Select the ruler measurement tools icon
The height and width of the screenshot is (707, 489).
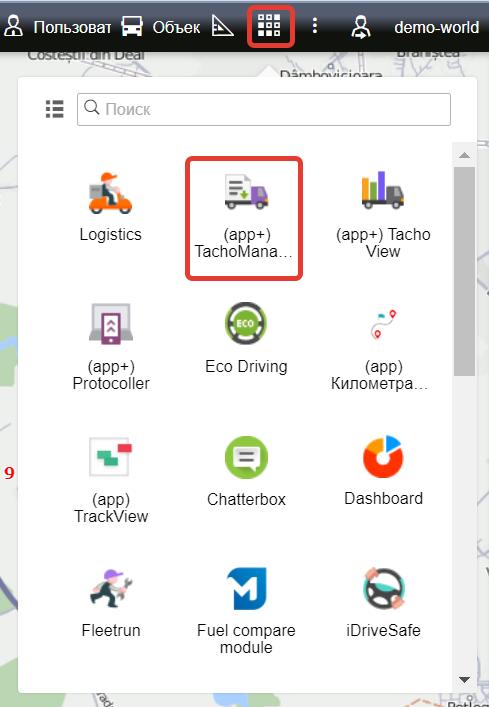pos(223,26)
